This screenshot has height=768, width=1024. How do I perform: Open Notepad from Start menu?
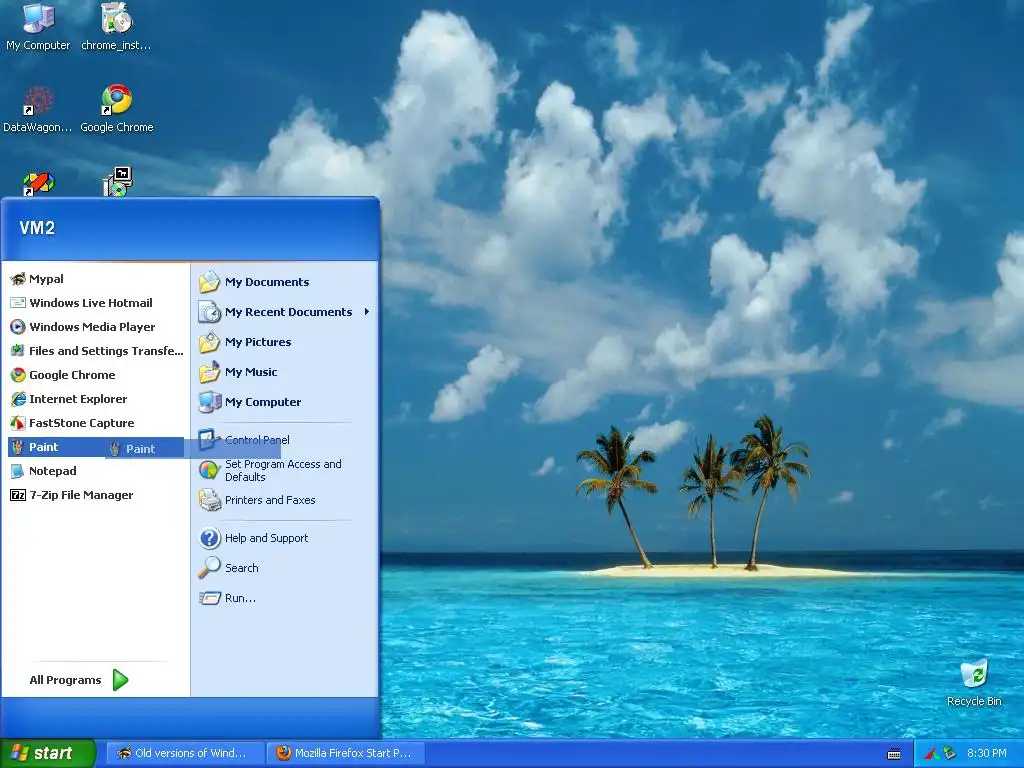tap(95, 471)
